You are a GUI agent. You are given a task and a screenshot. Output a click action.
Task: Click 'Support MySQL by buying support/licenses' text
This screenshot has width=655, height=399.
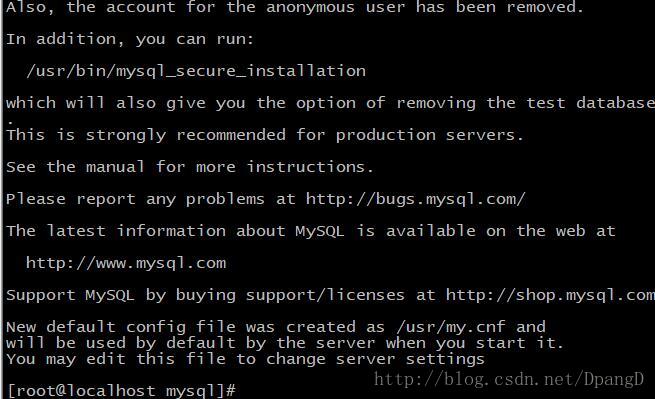coord(205,295)
